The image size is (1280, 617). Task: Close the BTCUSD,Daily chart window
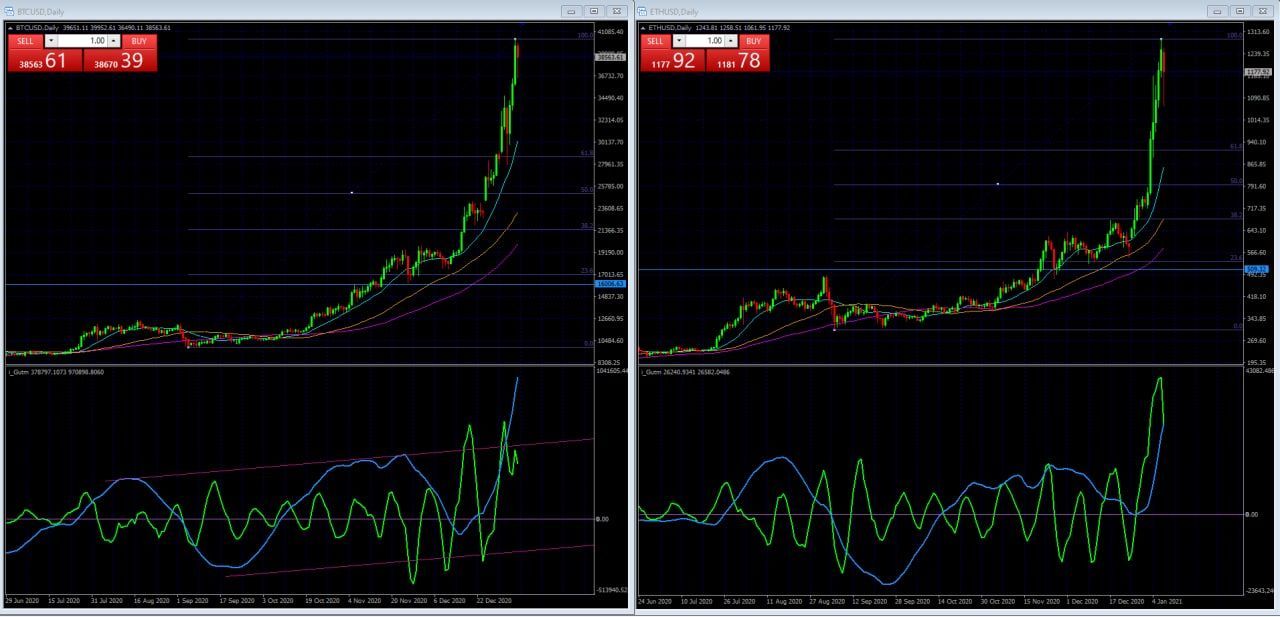pos(618,11)
